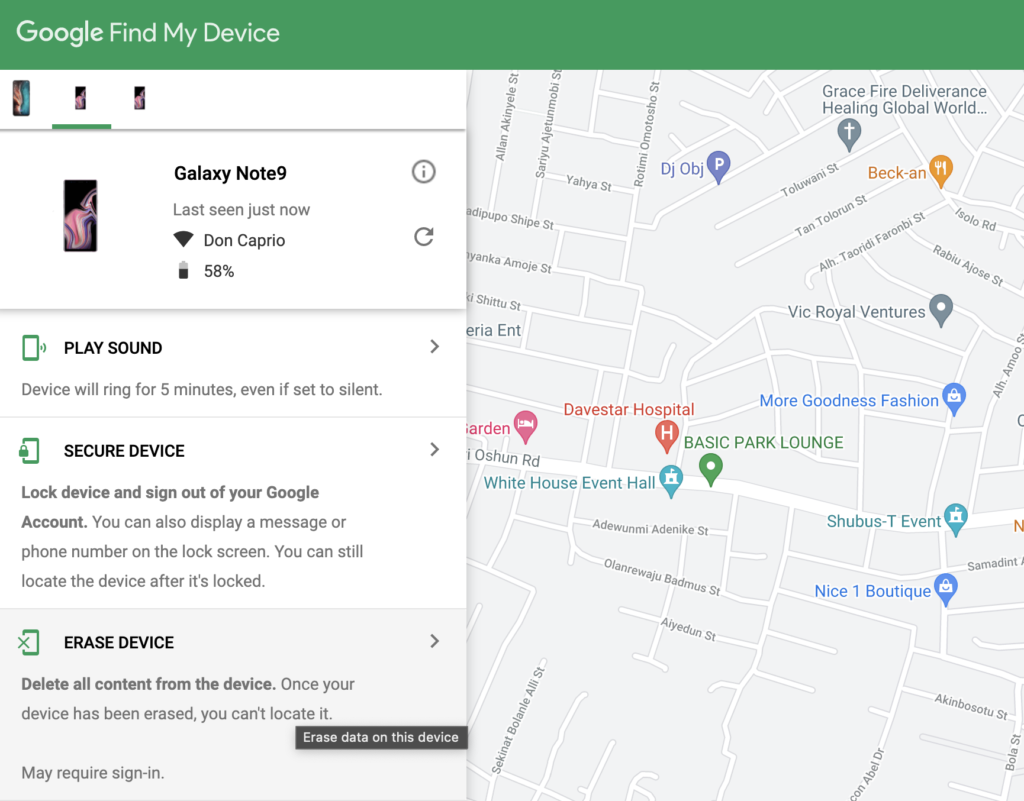Screen dimensions: 1024x801
Task: Select the Grace Fire Deliverance church marker
Action: click(x=849, y=134)
